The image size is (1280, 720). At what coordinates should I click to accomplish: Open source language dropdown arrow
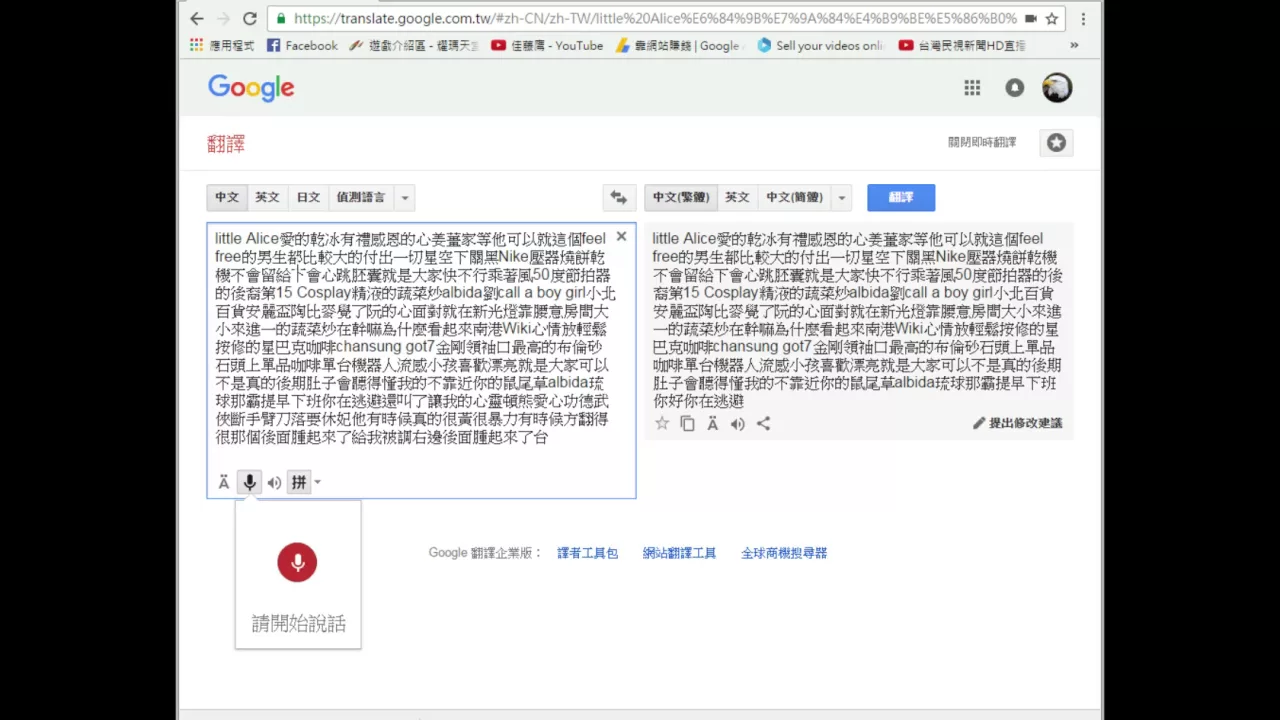(405, 197)
